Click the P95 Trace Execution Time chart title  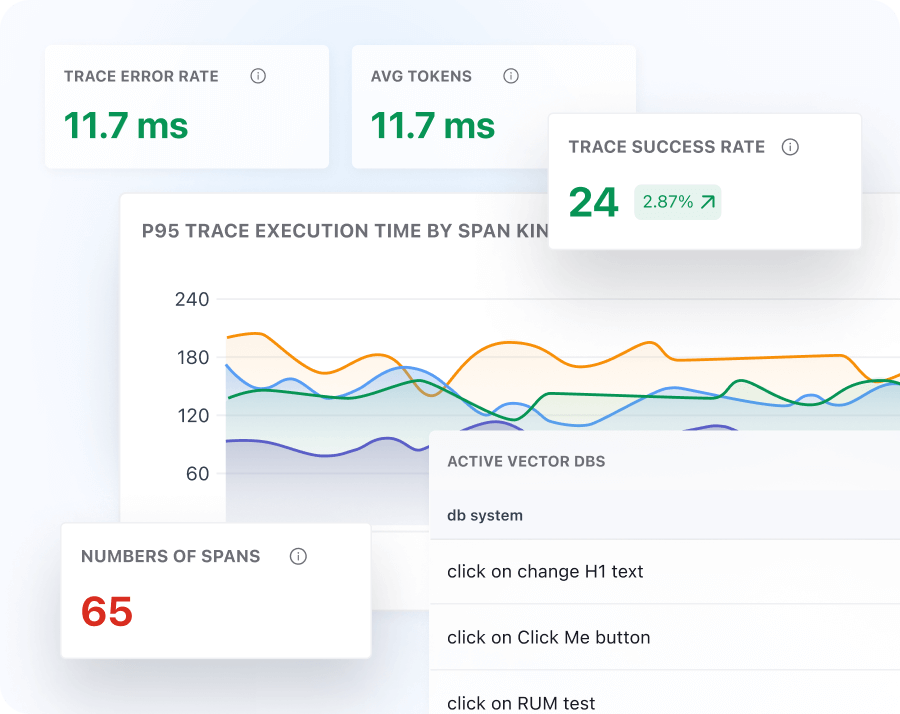point(345,231)
